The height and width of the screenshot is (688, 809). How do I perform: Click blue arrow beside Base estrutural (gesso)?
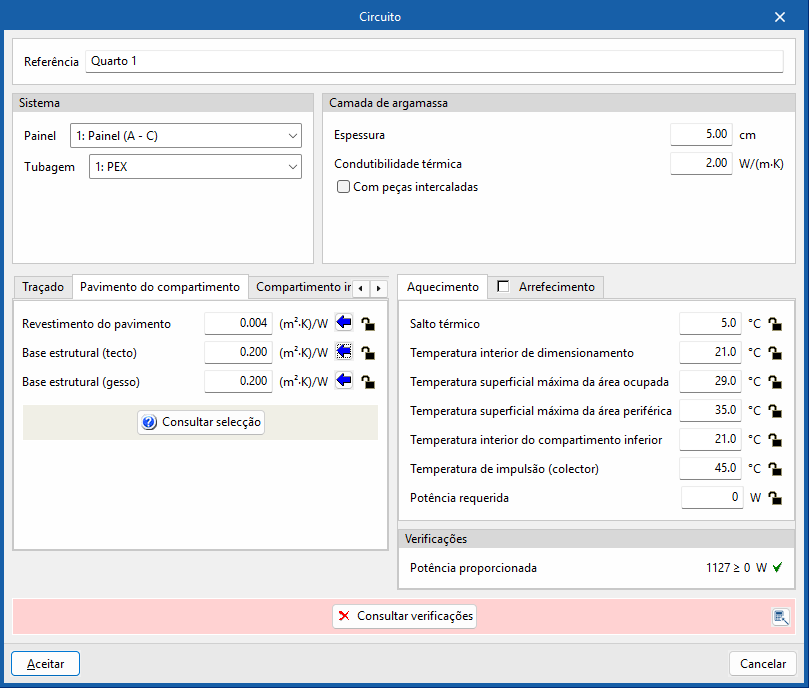pos(344,381)
